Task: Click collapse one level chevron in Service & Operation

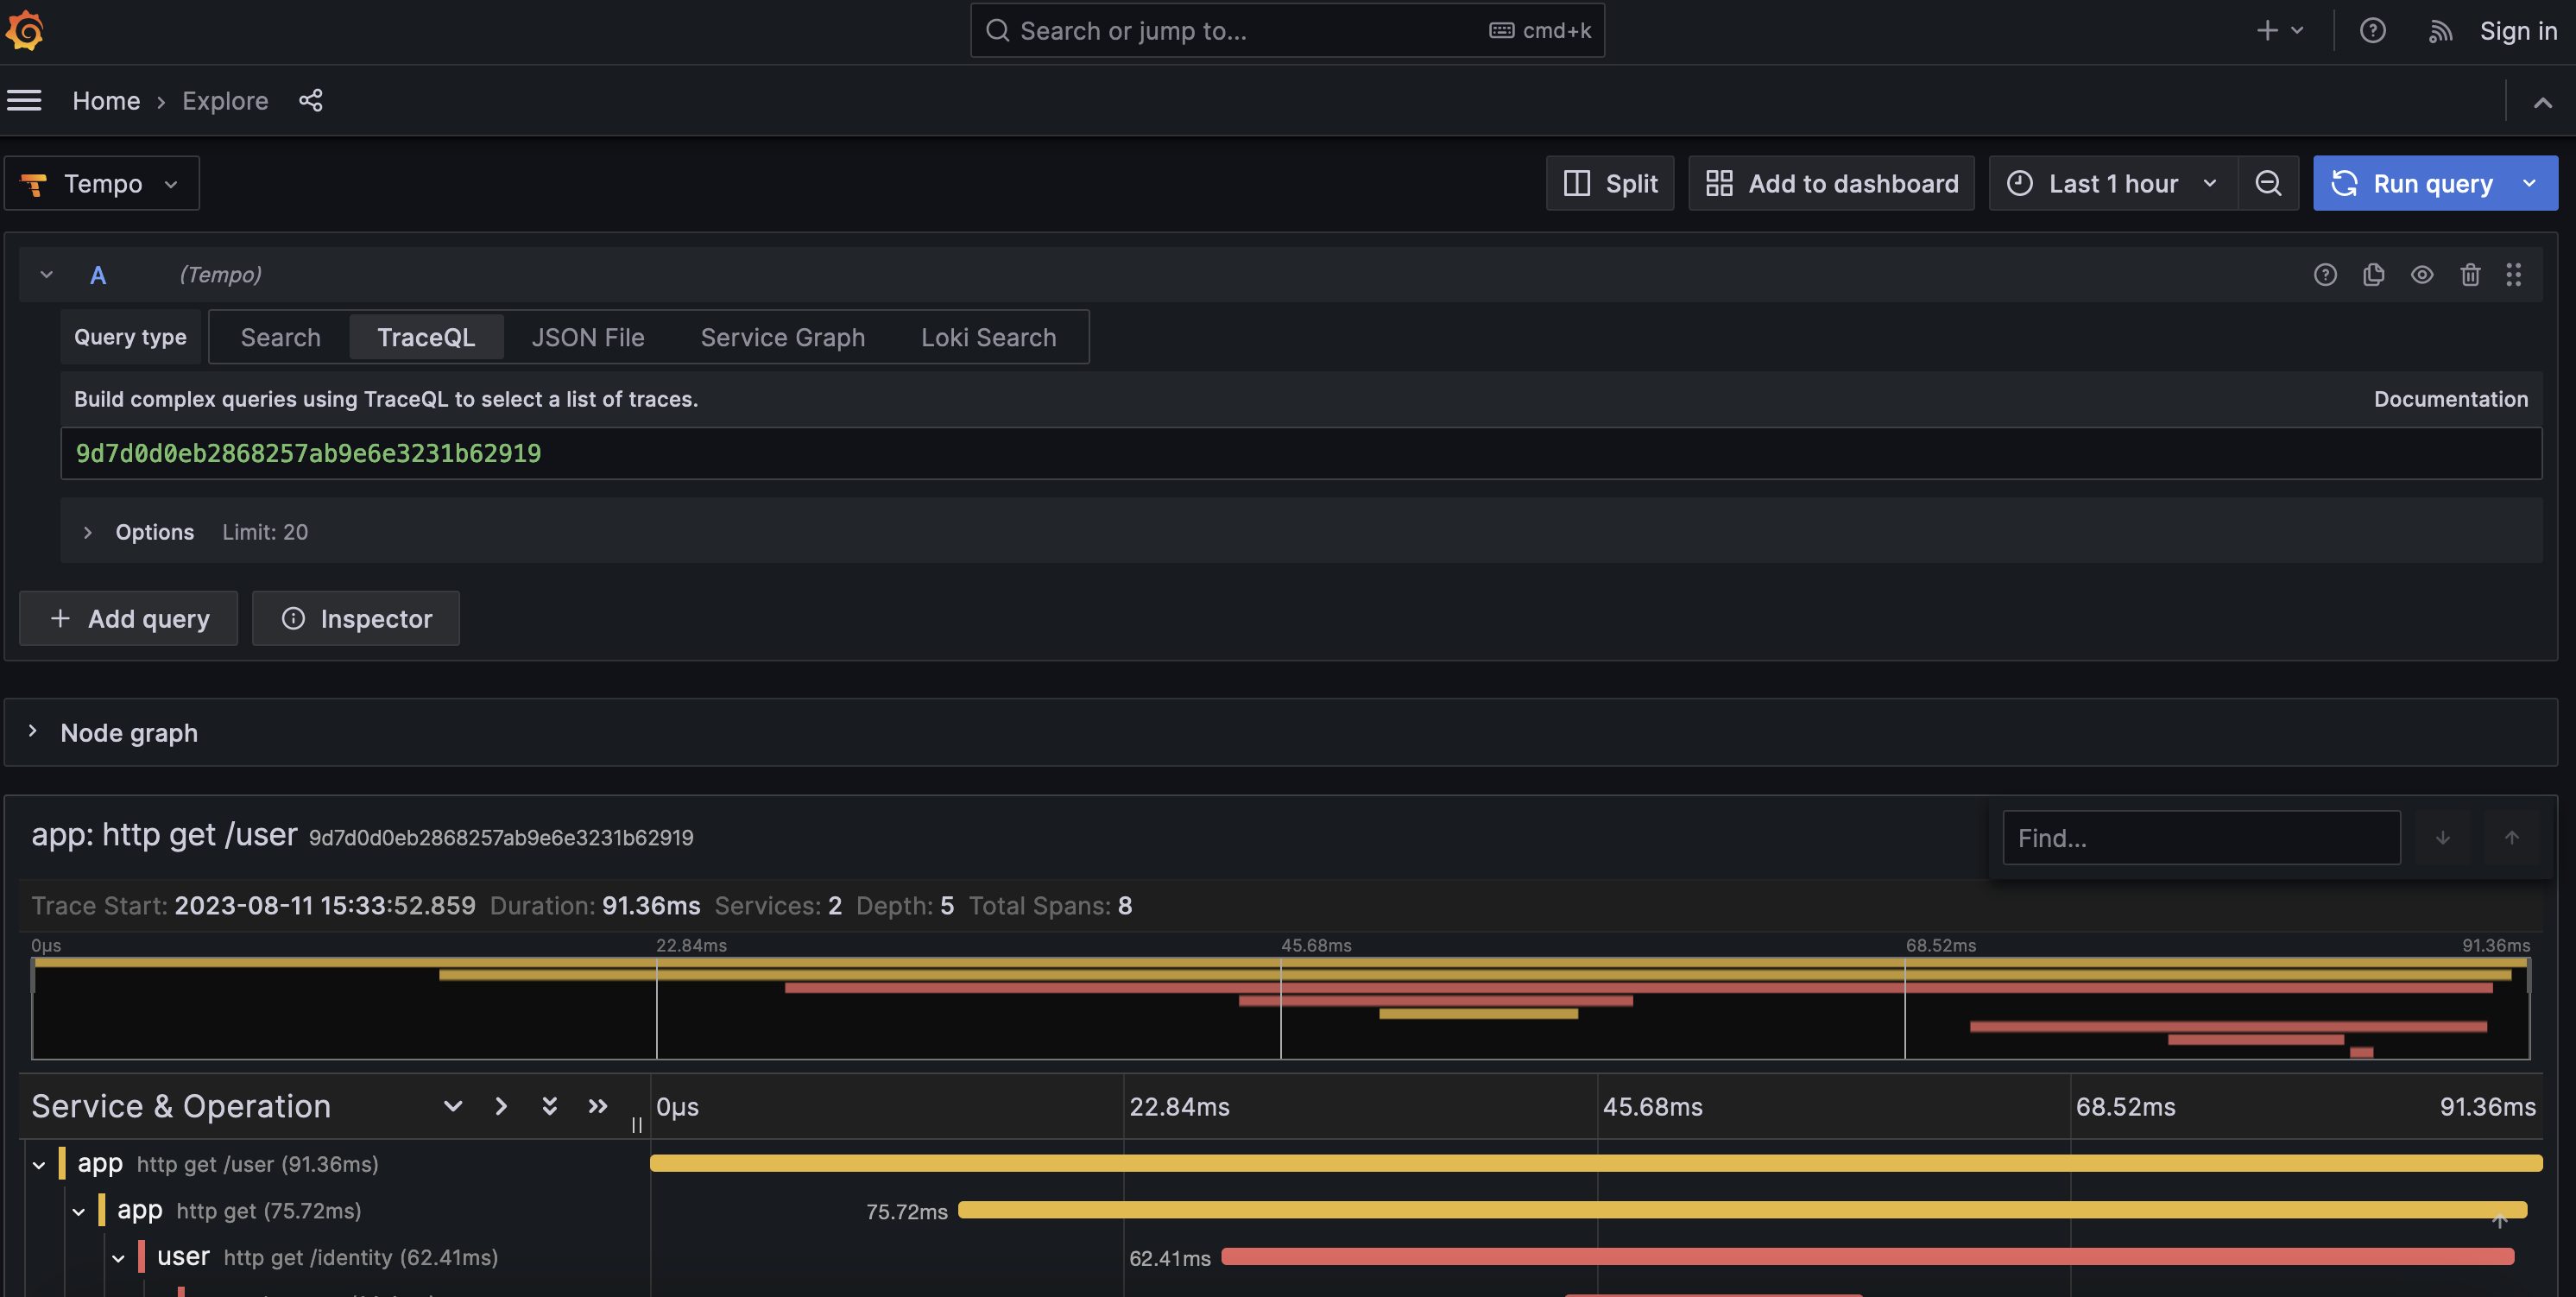Action: point(501,1106)
